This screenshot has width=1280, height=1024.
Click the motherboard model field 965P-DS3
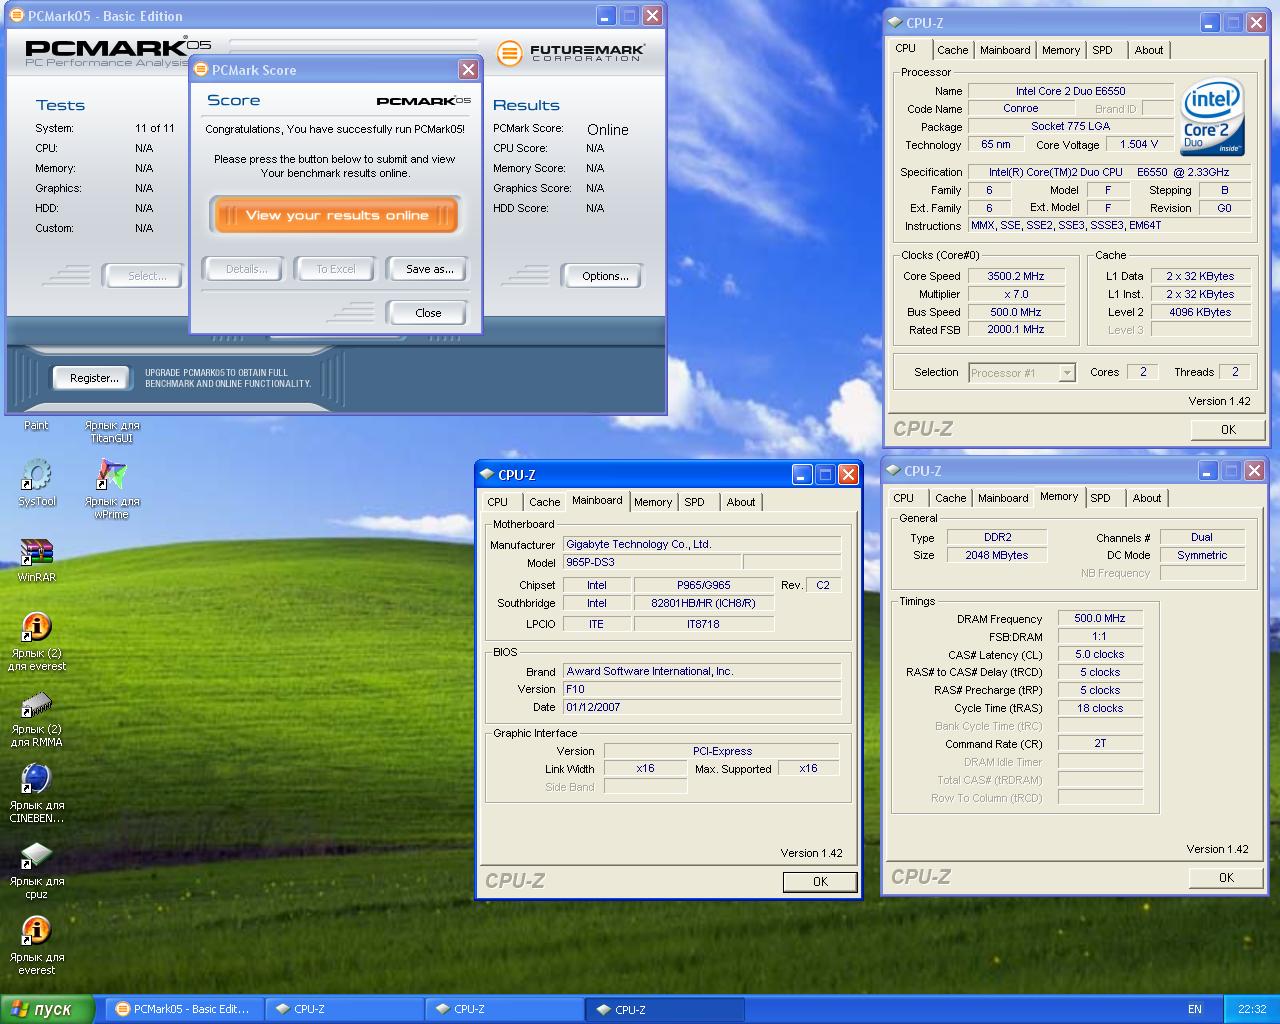pyautogui.click(x=652, y=563)
